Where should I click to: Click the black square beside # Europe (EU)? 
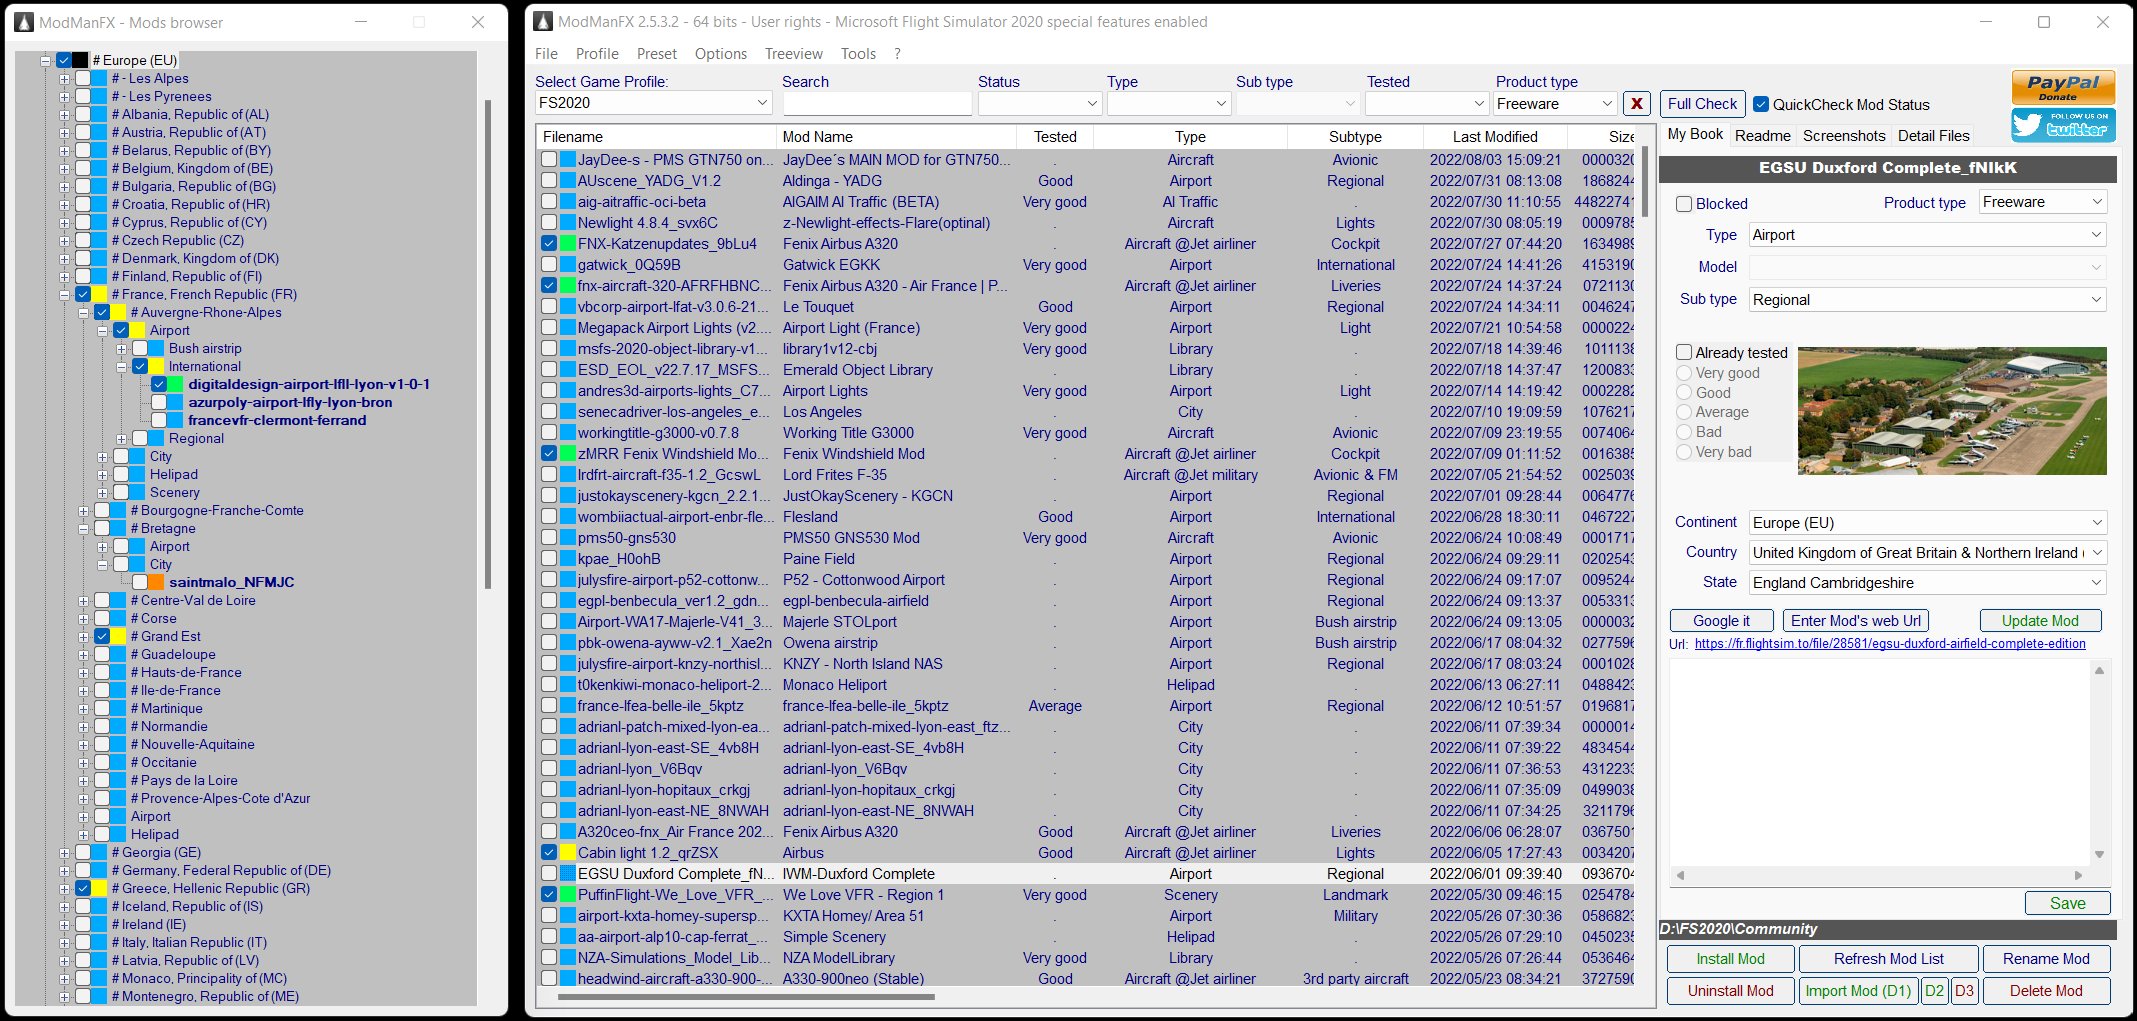coord(81,60)
